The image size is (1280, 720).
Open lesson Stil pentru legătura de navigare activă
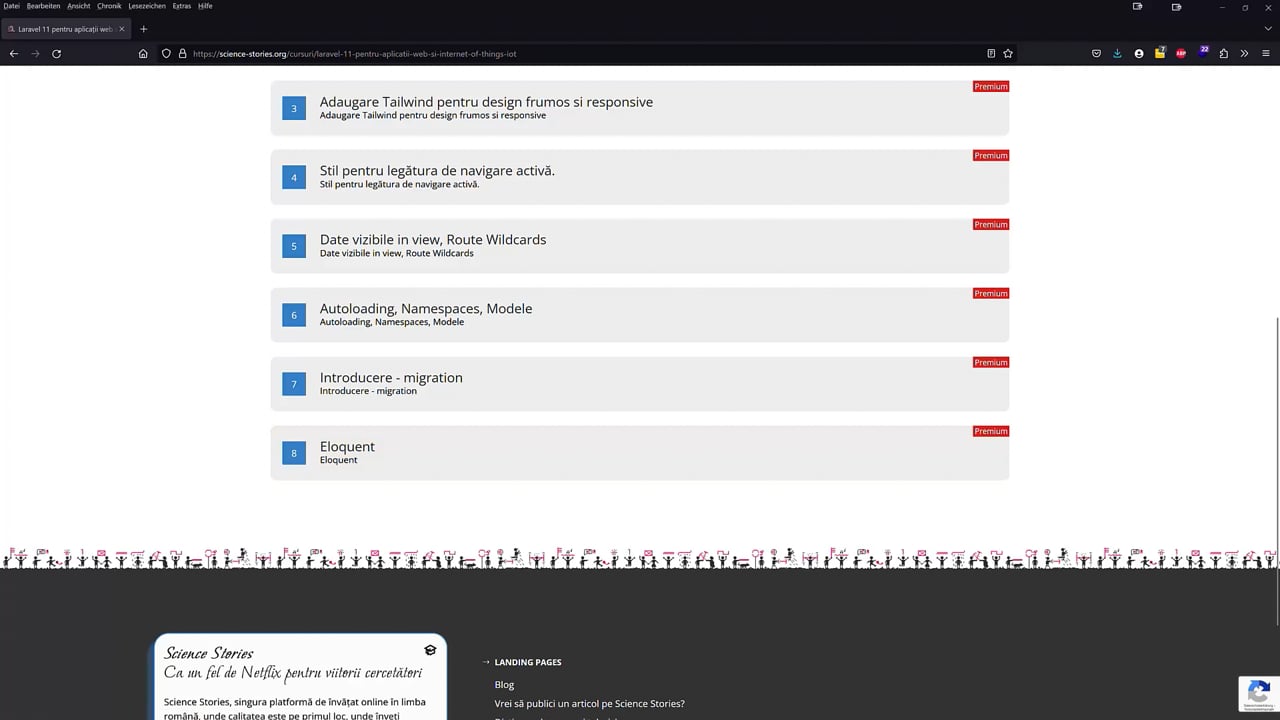click(x=640, y=177)
